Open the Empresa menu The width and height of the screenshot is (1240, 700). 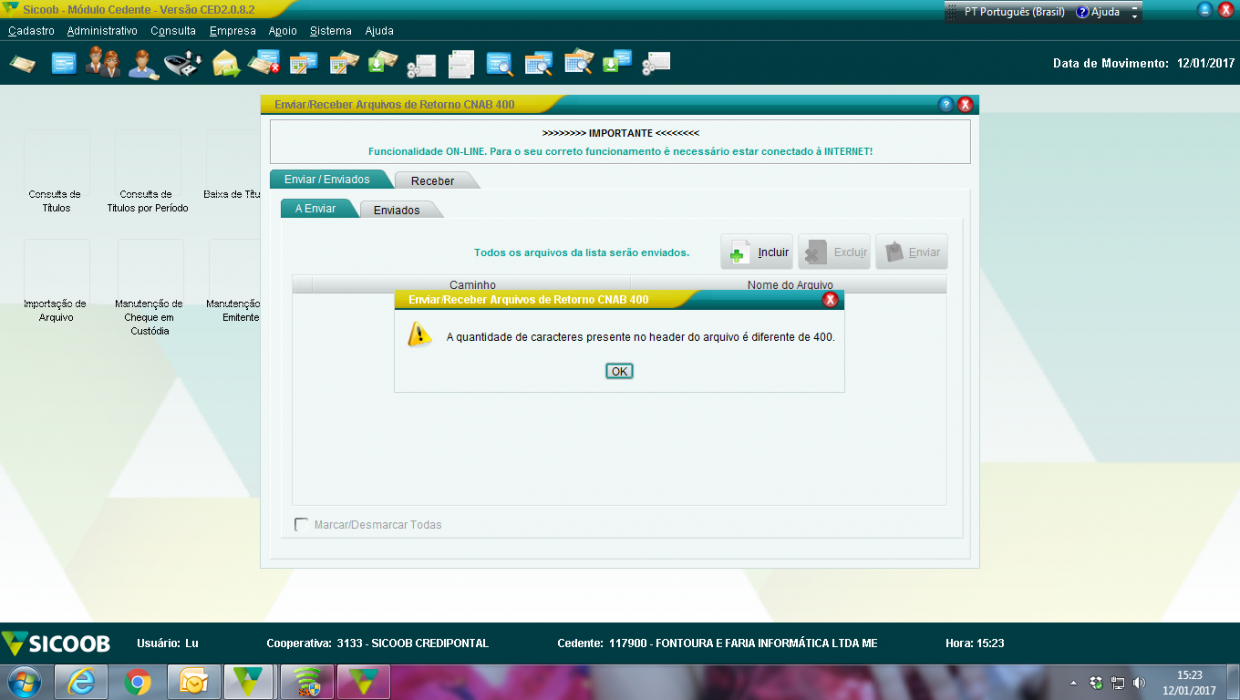tap(232, 31)
